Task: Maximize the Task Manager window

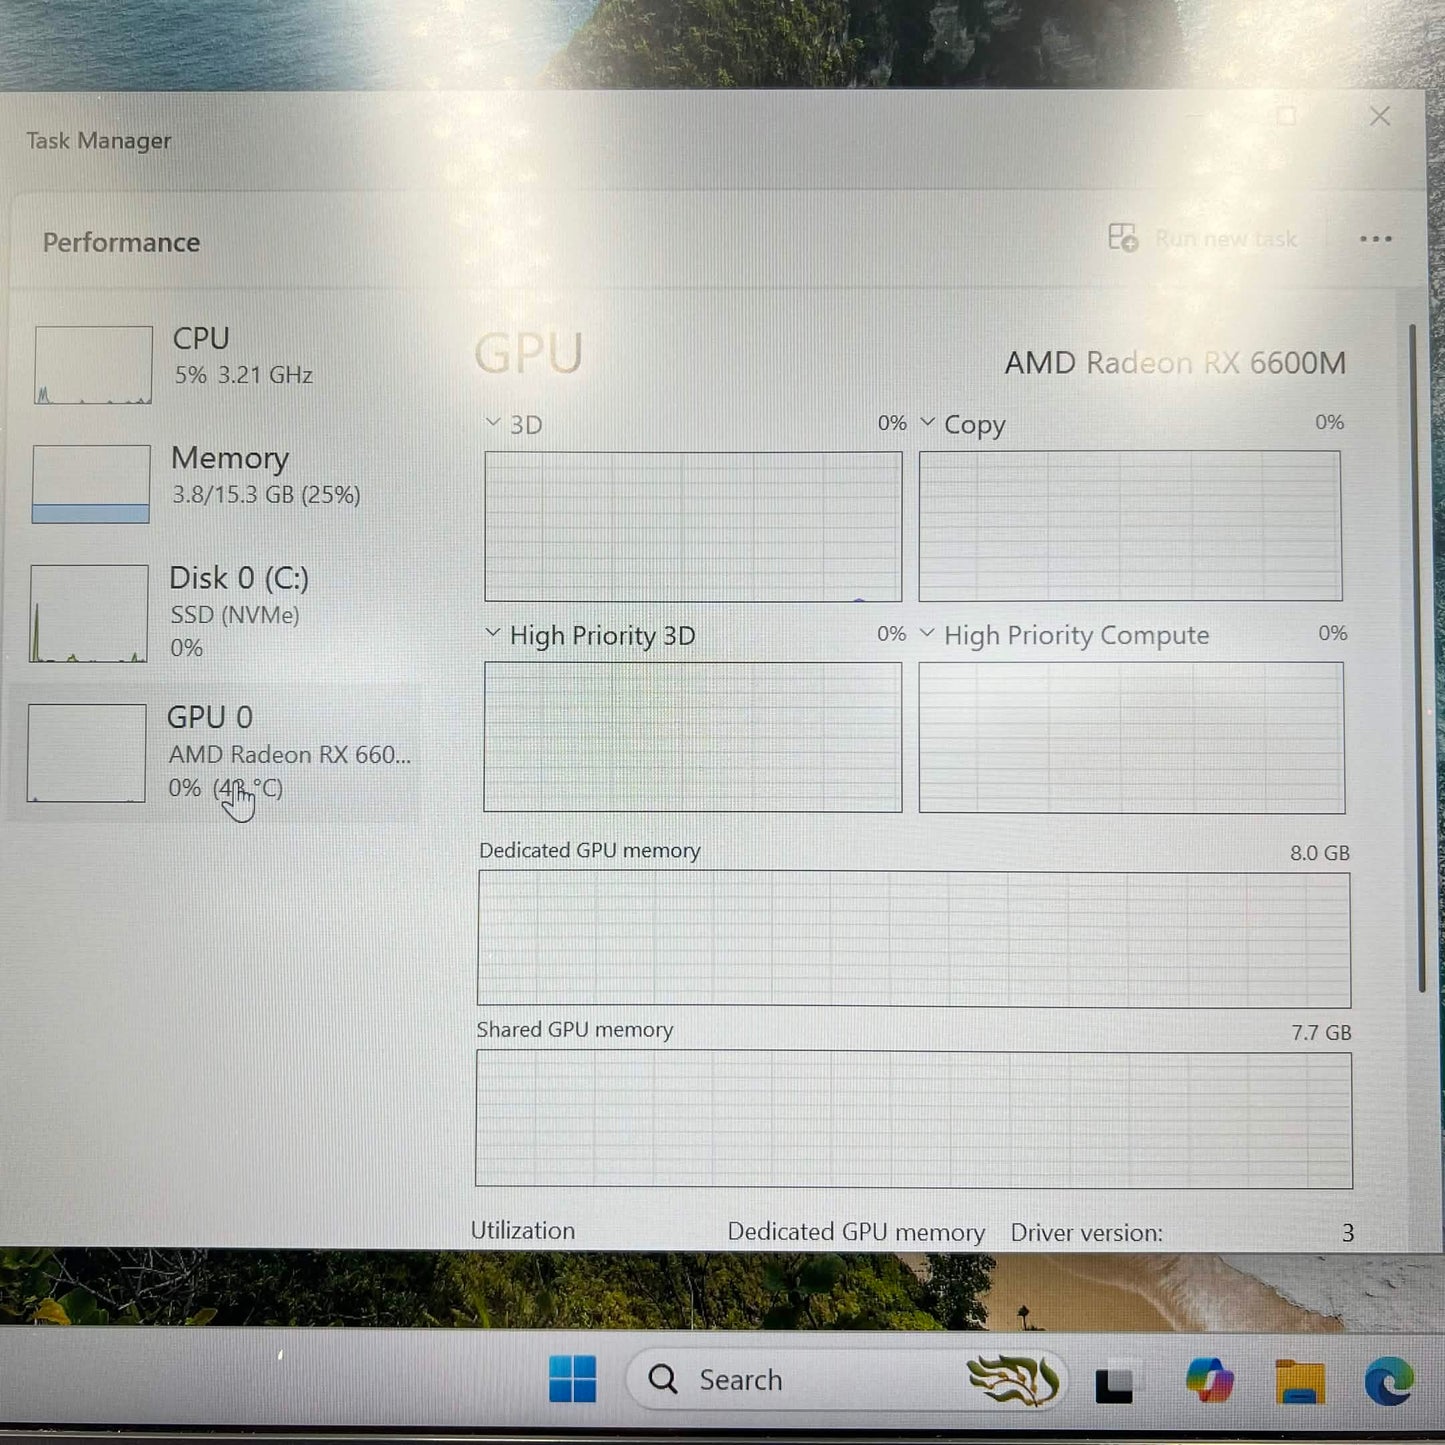Action: pos(1287,116)
